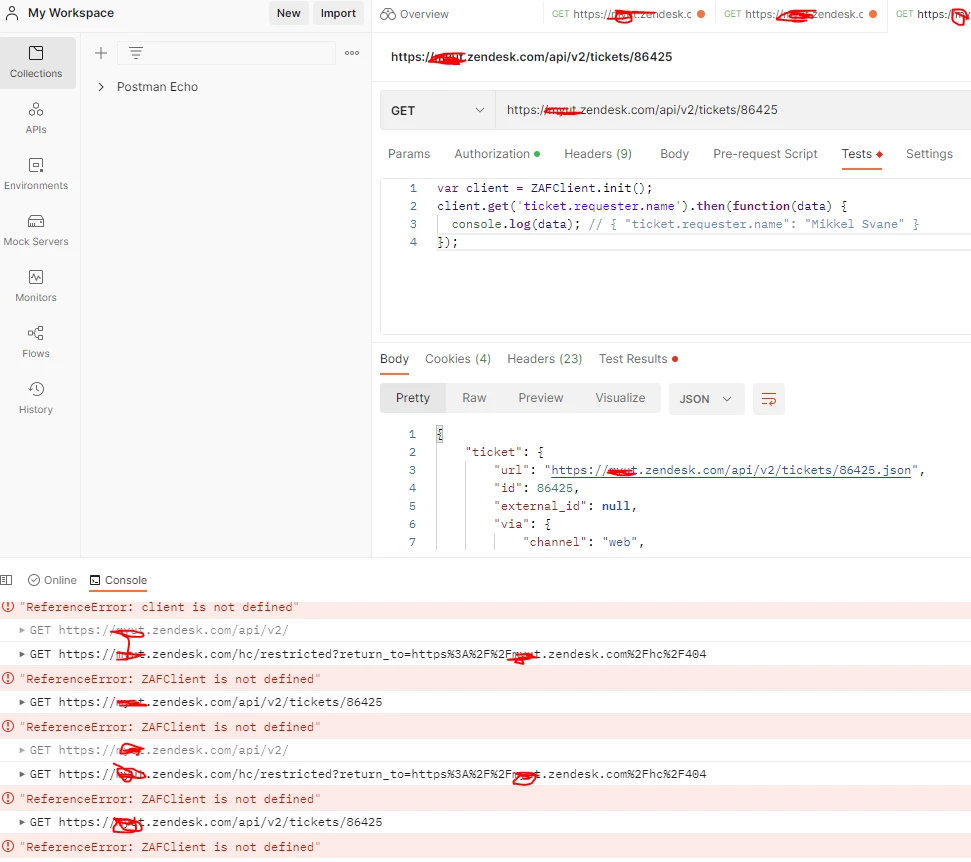The height and width of the screenshot is (862, 971).
Task: Expand second GET /api/v2/ console entry
Action: click(x=22, y=751)
